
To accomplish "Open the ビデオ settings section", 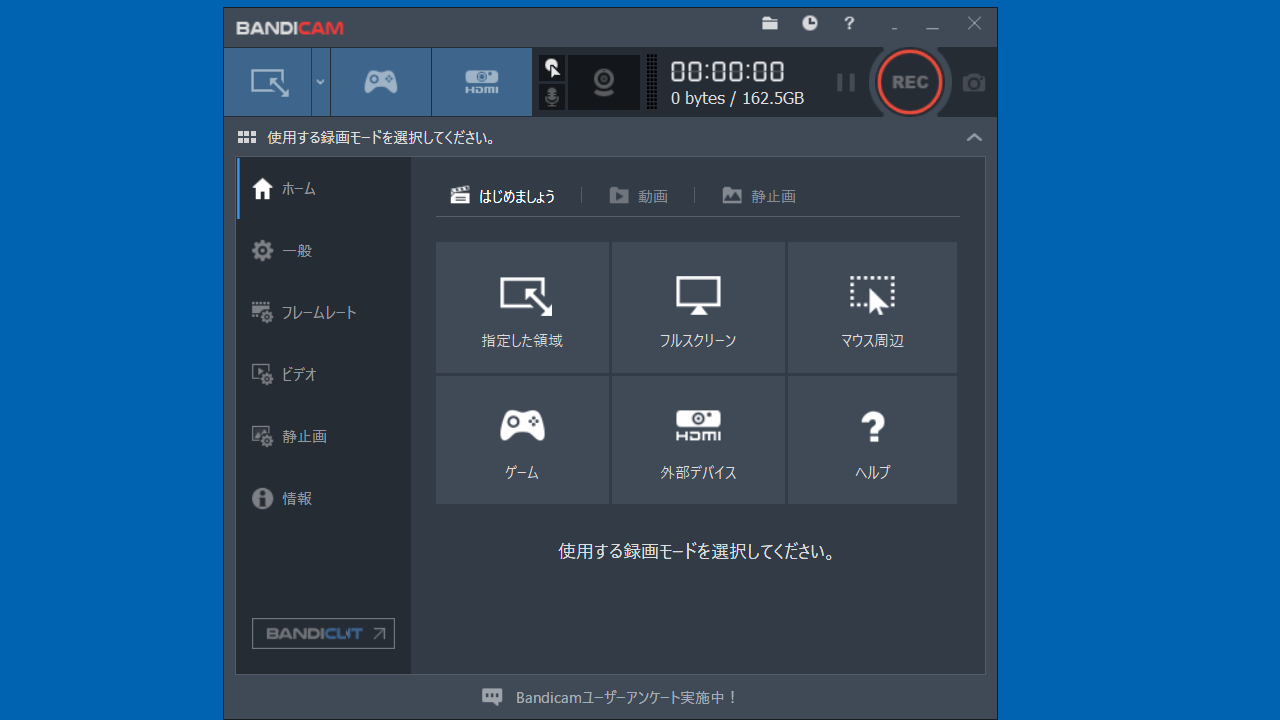I will (x=324, y=374).
